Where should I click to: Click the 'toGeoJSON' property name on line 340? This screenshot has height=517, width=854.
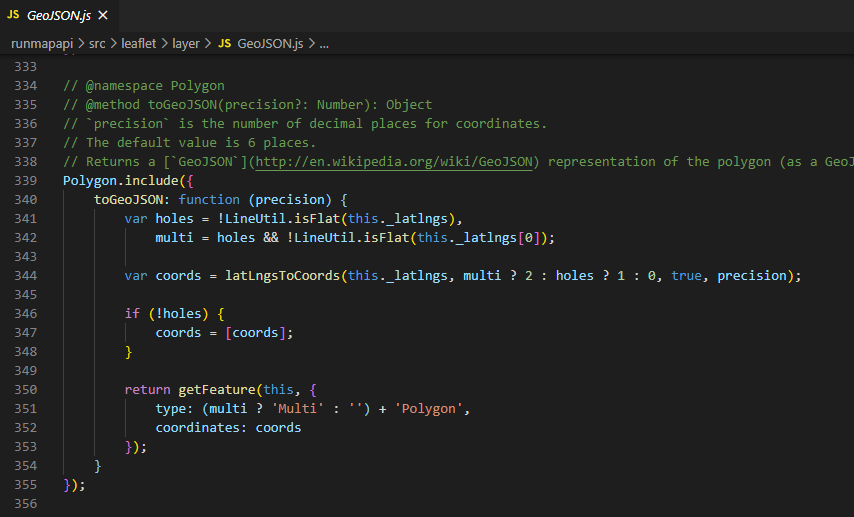[128, 200]
